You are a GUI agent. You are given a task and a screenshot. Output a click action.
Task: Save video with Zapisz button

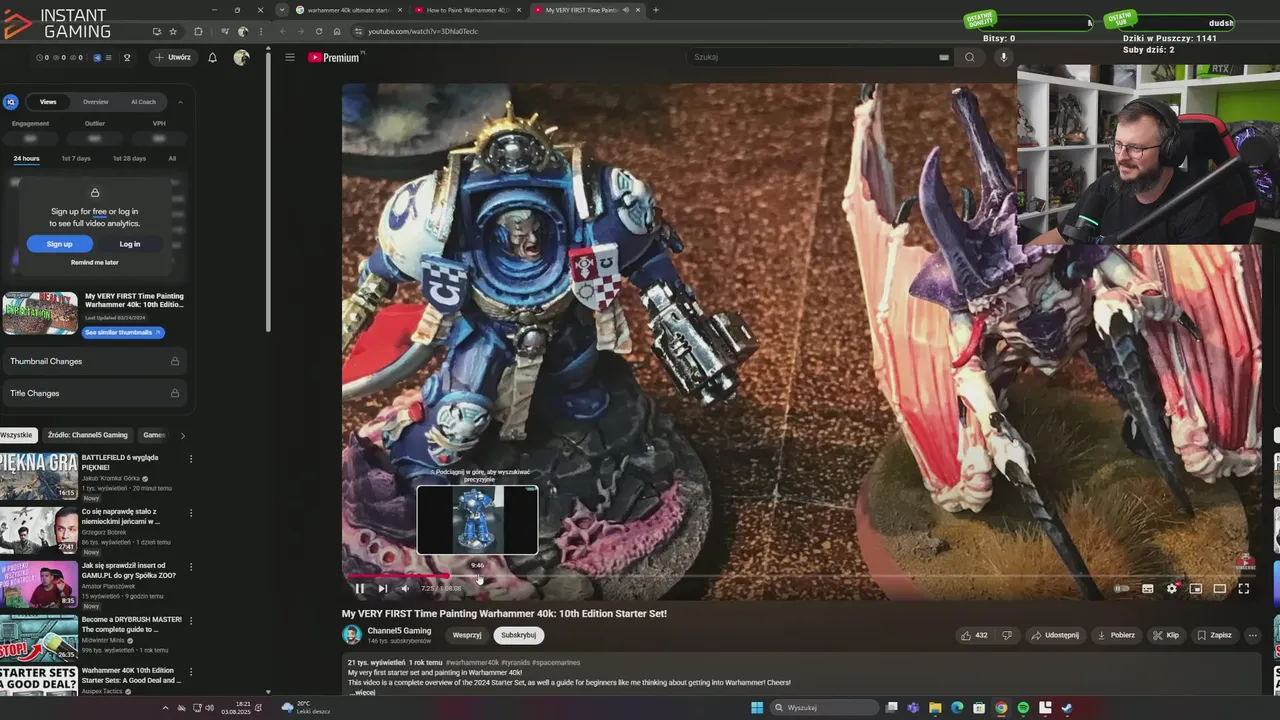coord(1214,635)
